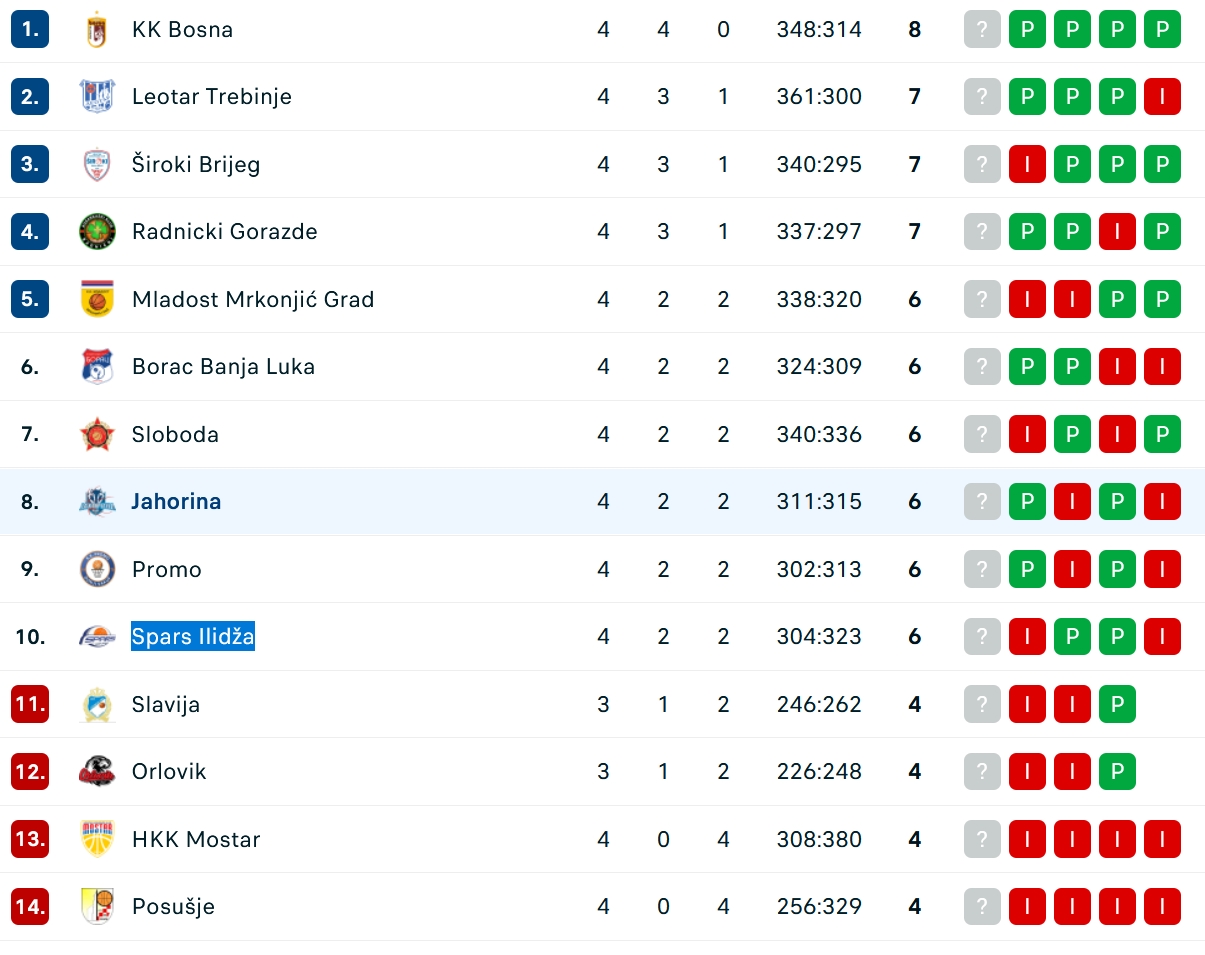Open the Spars Ilidža team link

coord(193,636)
